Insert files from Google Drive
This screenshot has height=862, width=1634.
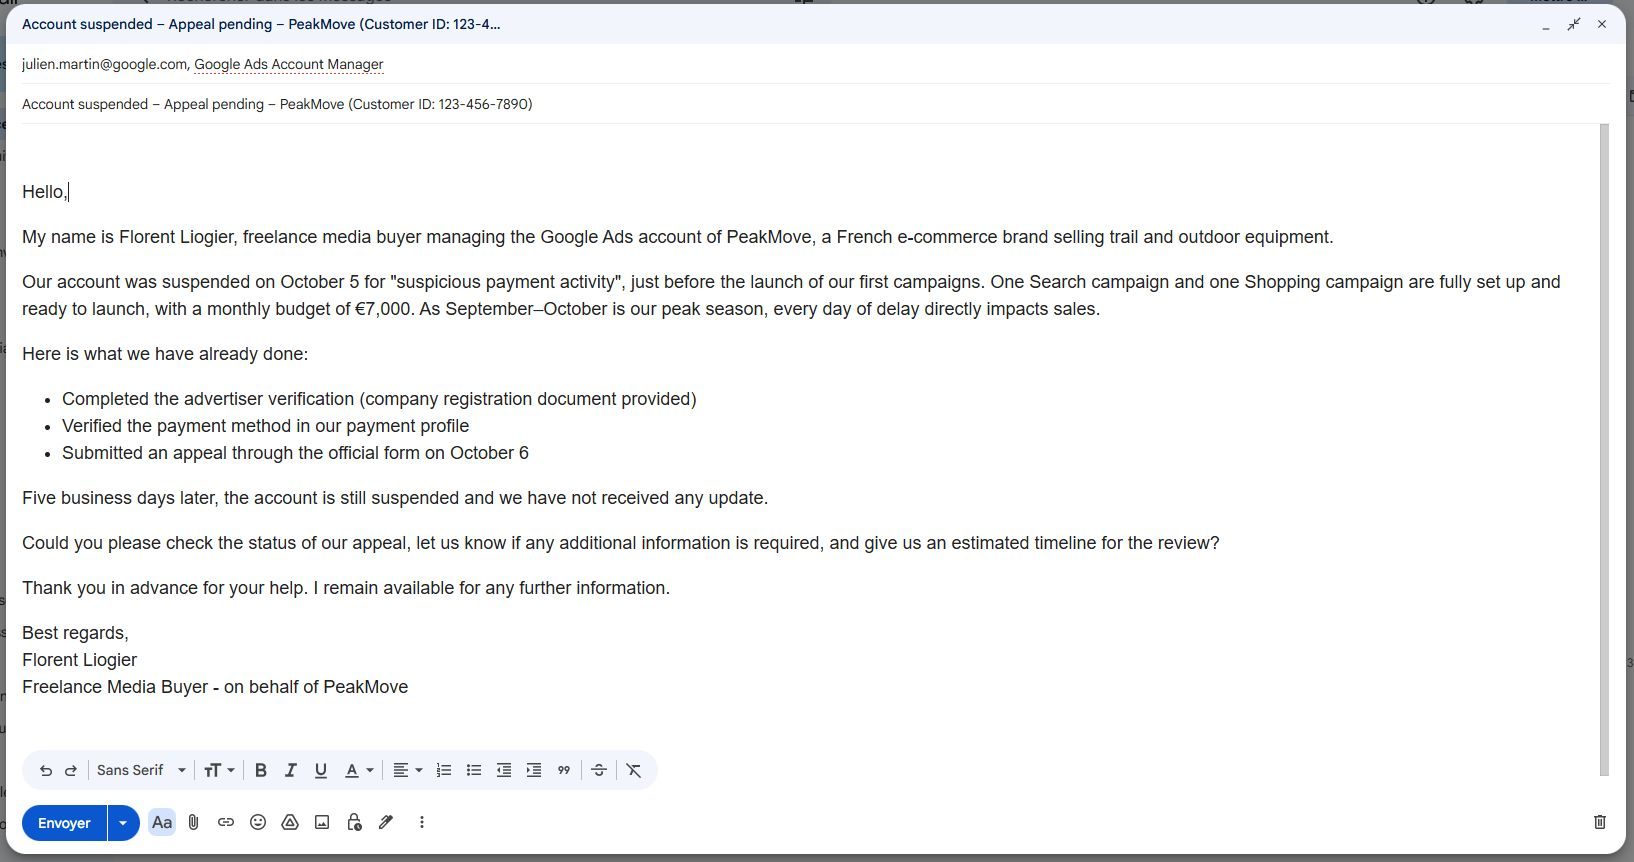click(290, 822)
